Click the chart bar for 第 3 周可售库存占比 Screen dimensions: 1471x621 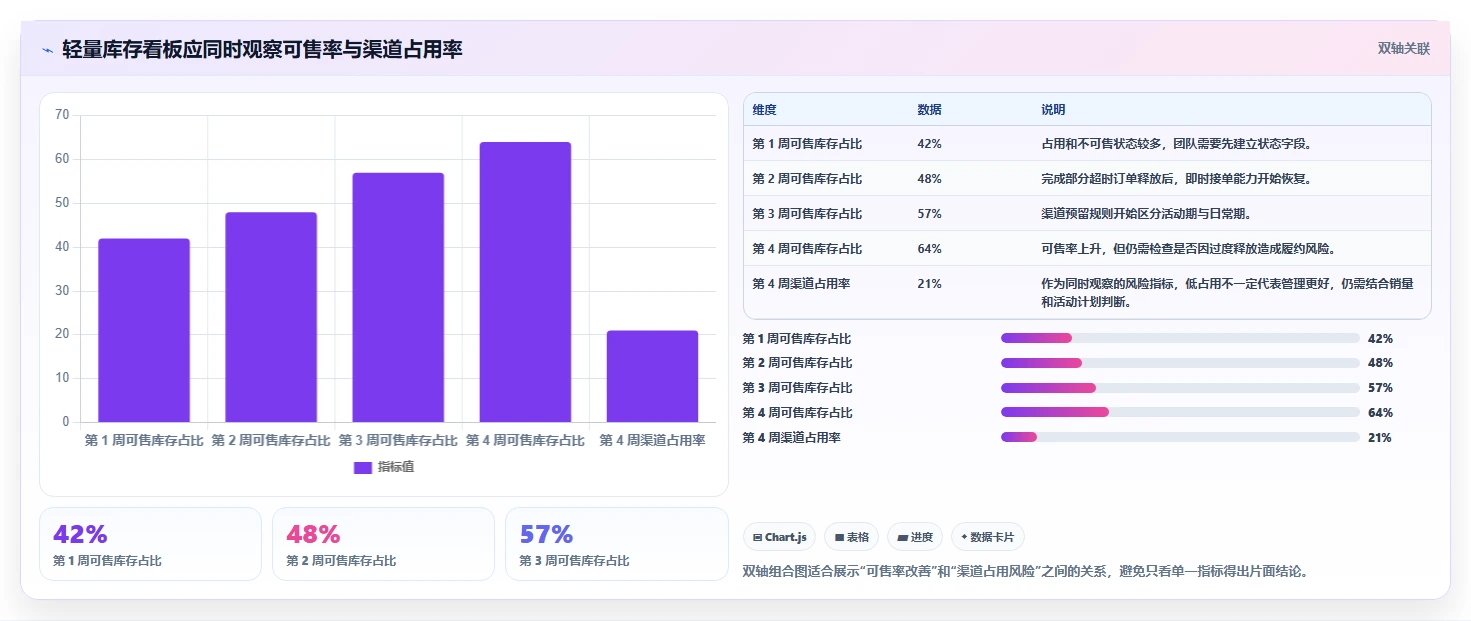(398, 297)
